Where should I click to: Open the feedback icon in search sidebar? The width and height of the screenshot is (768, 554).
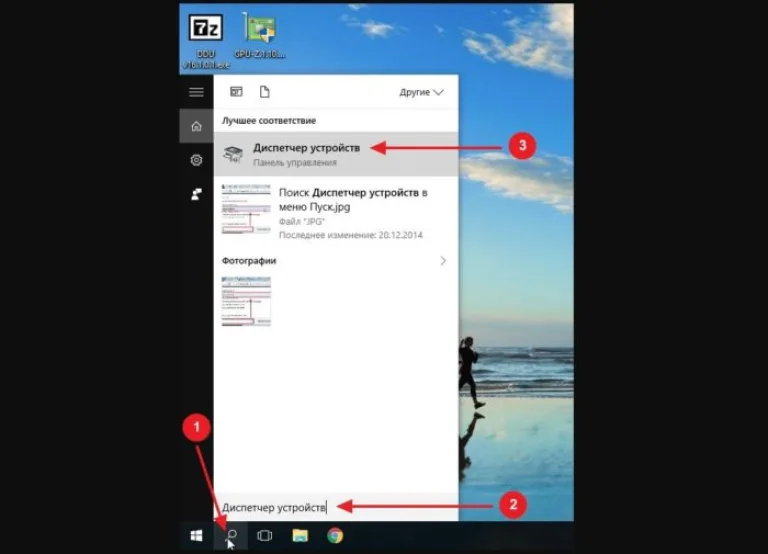196,194
